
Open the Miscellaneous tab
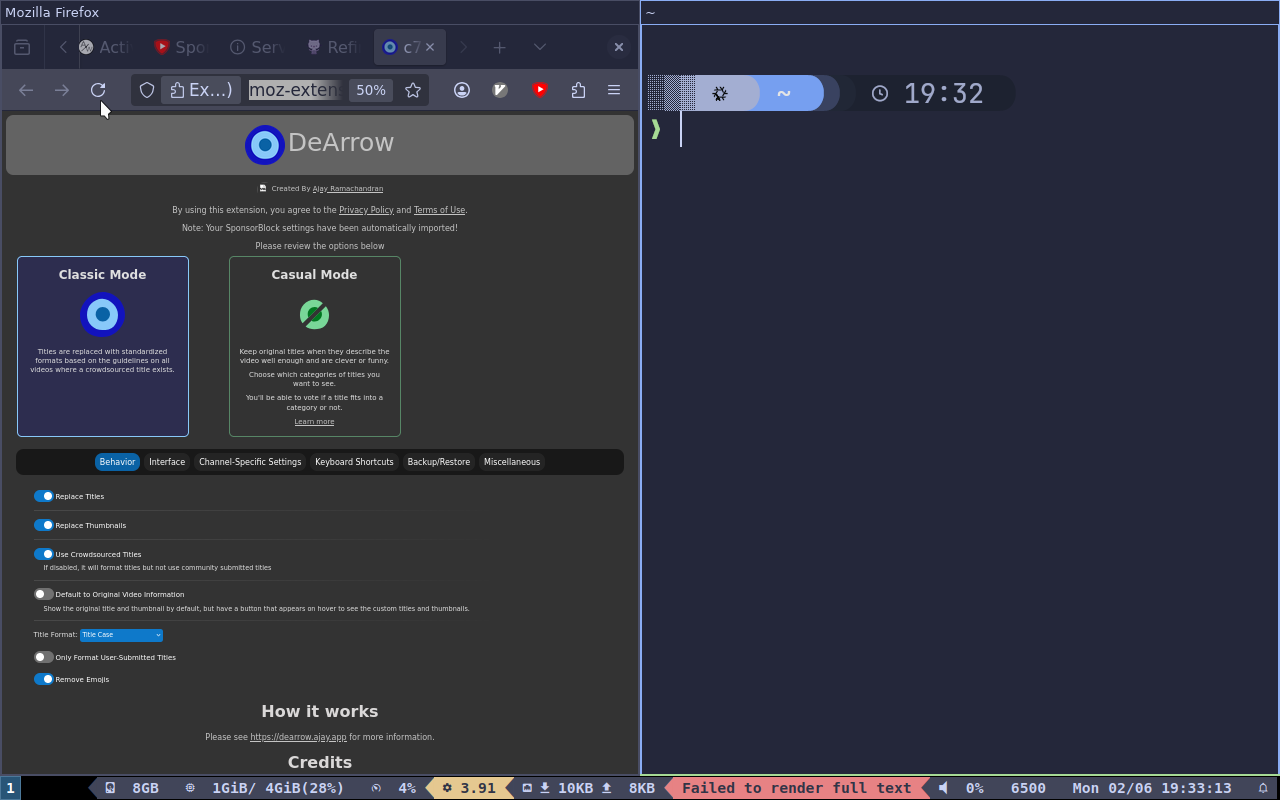coord(512,462)
